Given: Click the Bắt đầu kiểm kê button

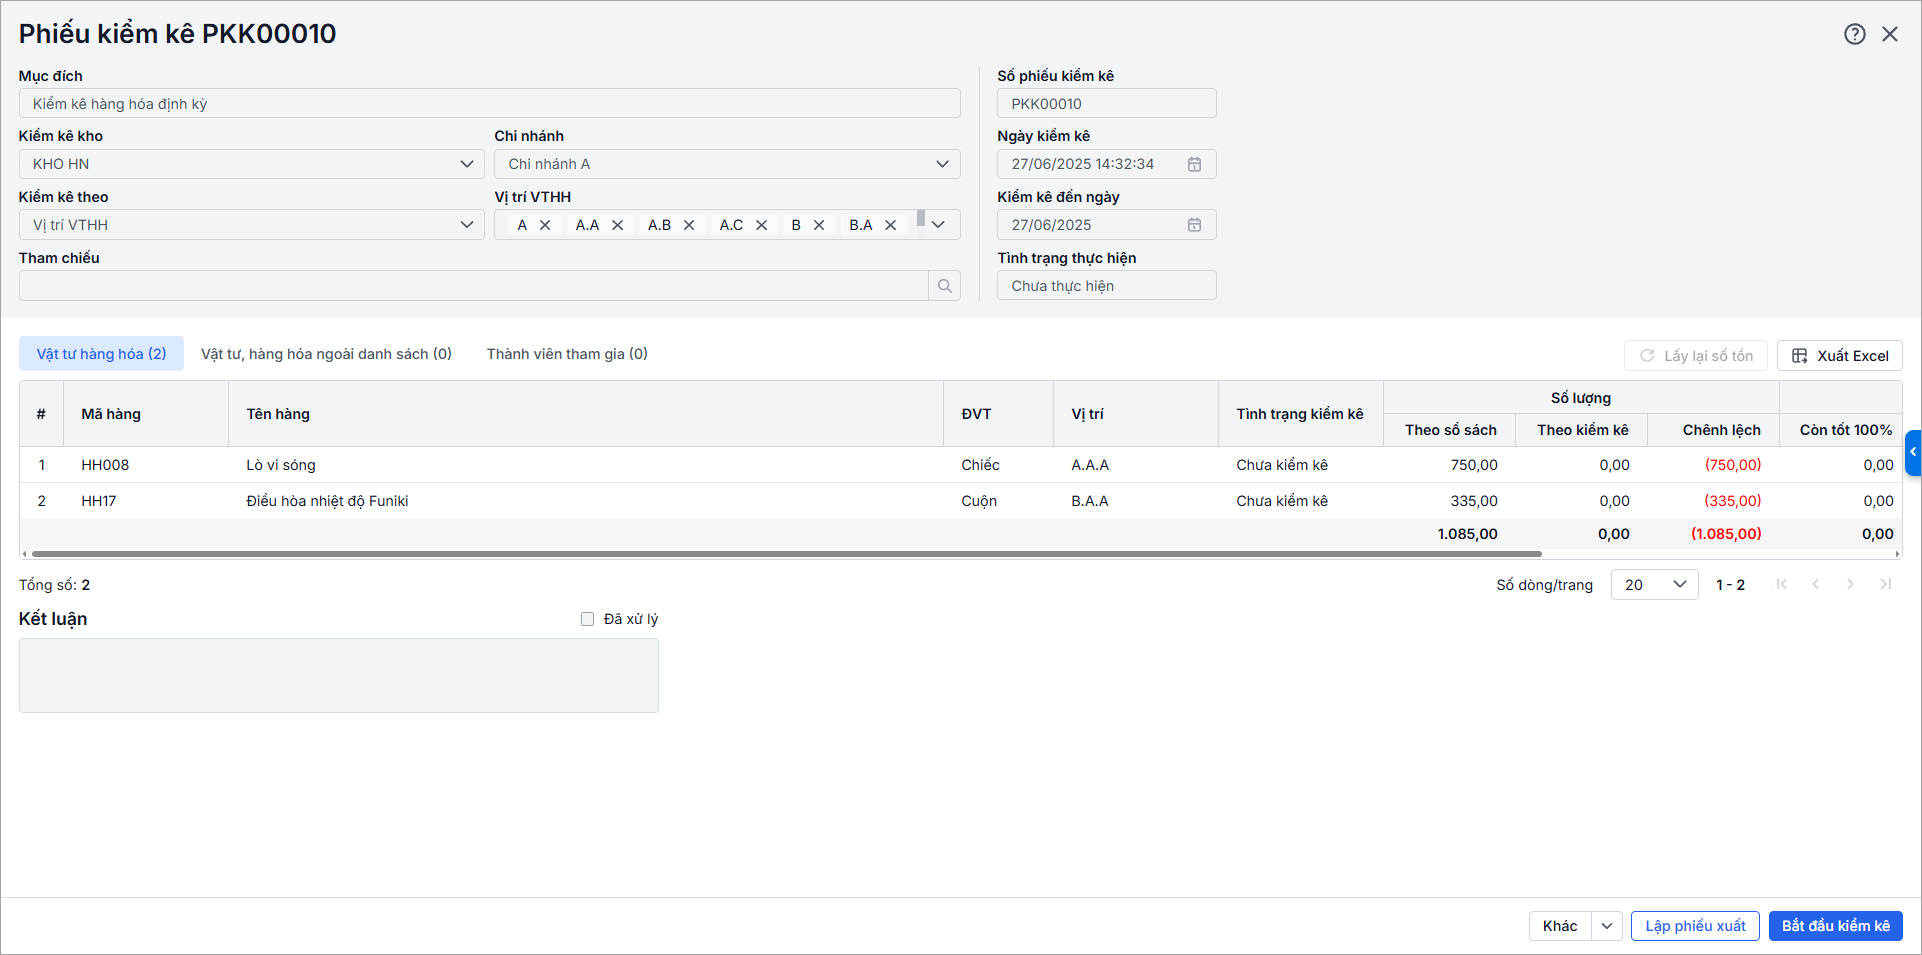Looking at the screenshot, I should click(1835, 926).
